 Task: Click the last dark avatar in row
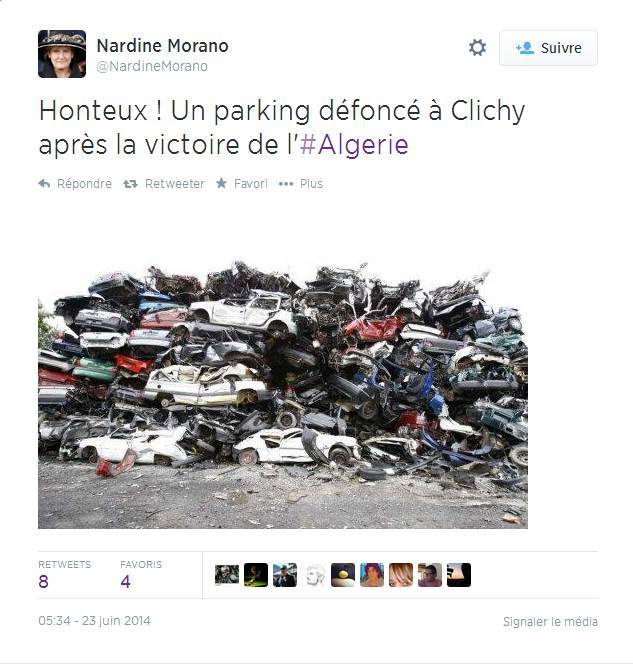[459, 575]
